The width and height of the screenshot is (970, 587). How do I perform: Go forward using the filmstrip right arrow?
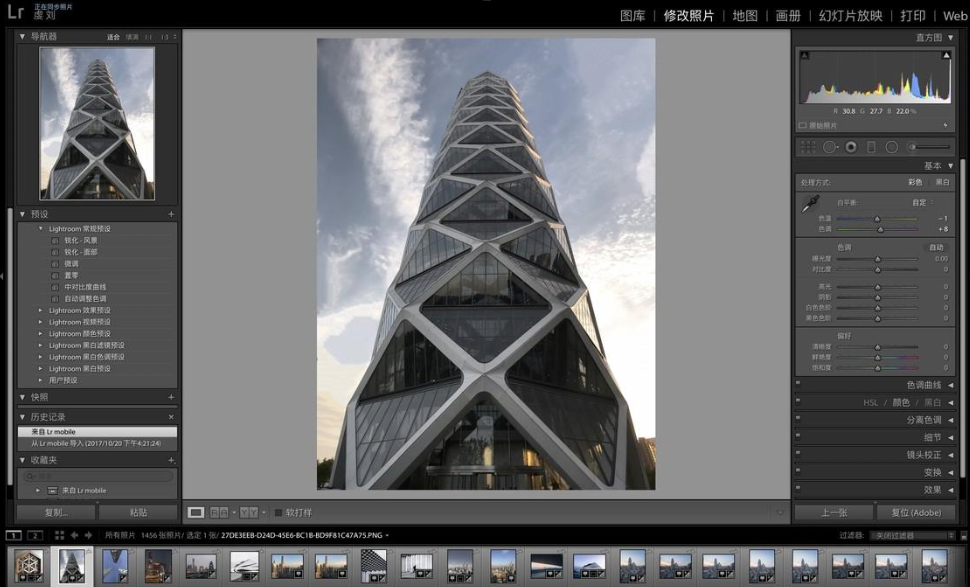(88, 535)
